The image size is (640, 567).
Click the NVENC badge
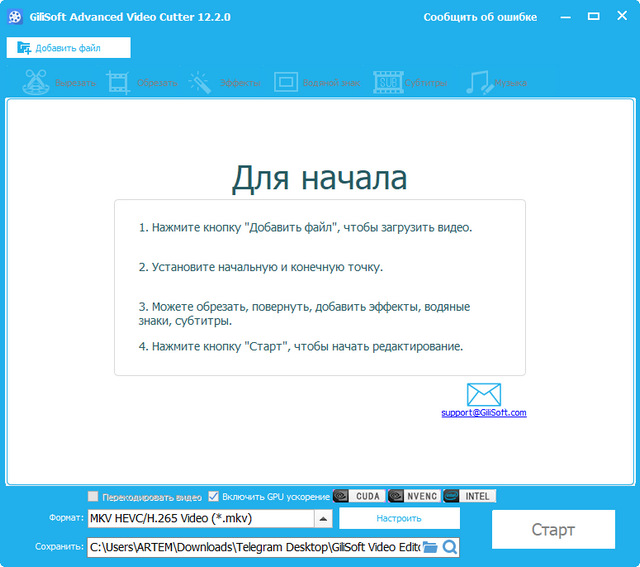click(x=414, y=496)
